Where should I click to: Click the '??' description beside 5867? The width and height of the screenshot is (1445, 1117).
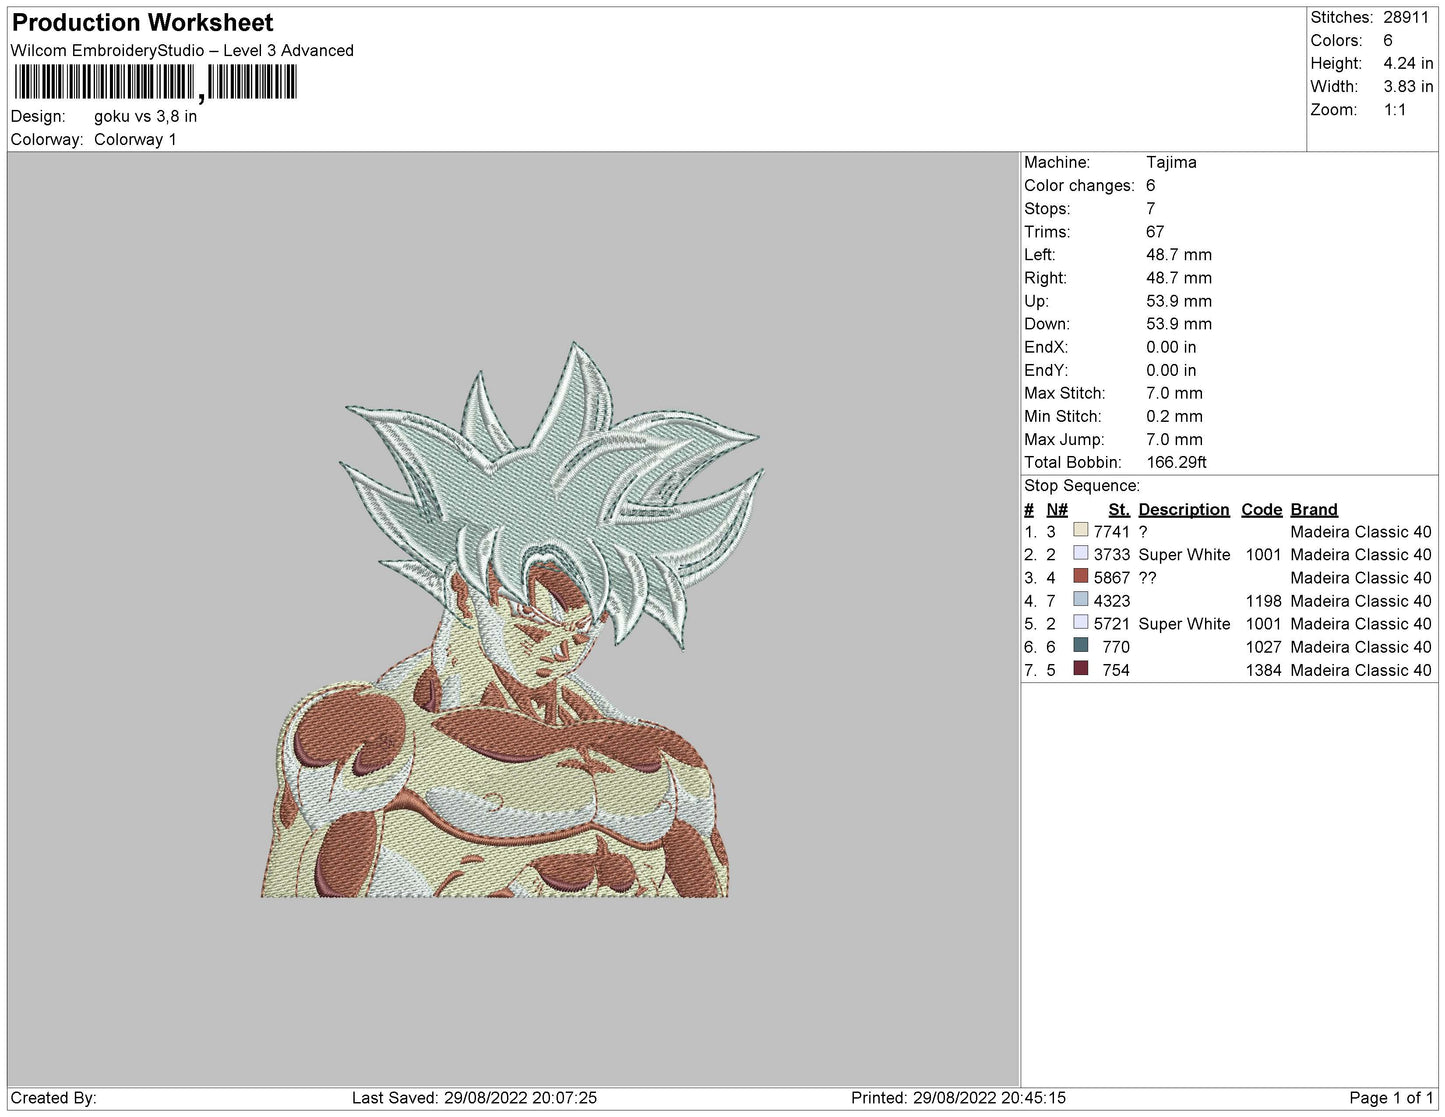pos(1147,577)
